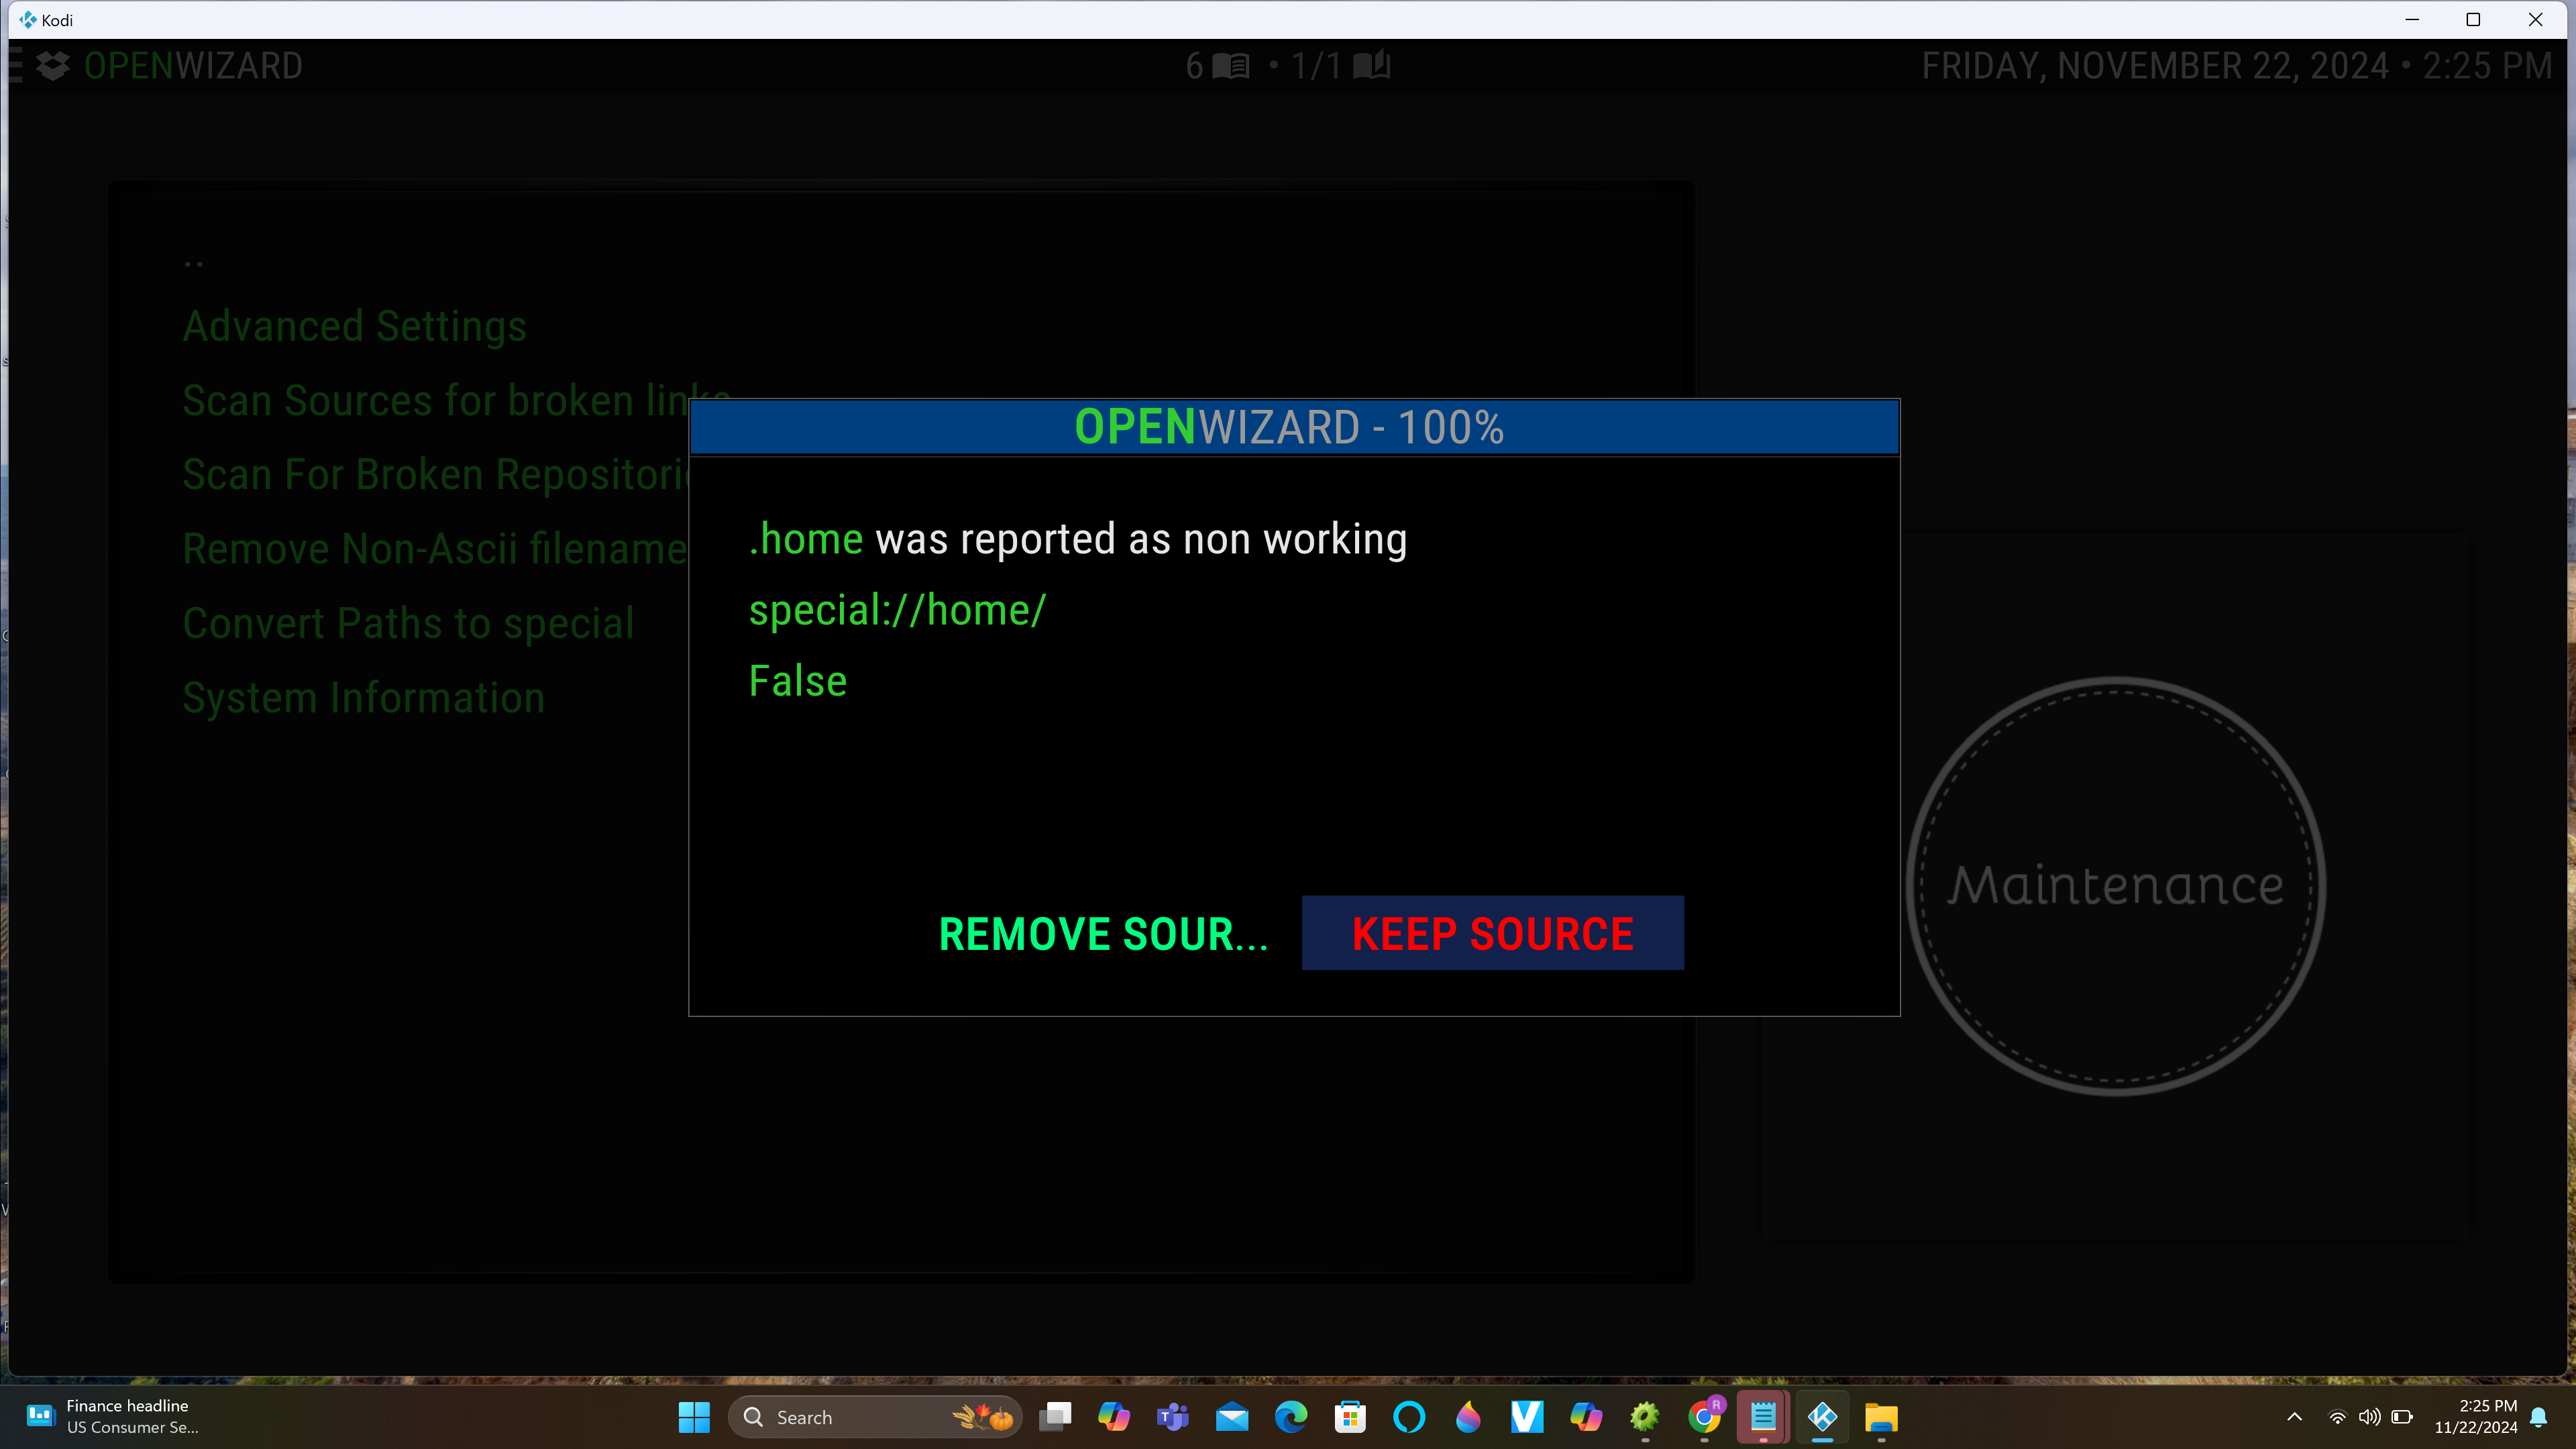Viewport: 2576px width, 1449px height.
Task: Launch Microsoft Edge from taskbar
Action: point(1291,1417)
